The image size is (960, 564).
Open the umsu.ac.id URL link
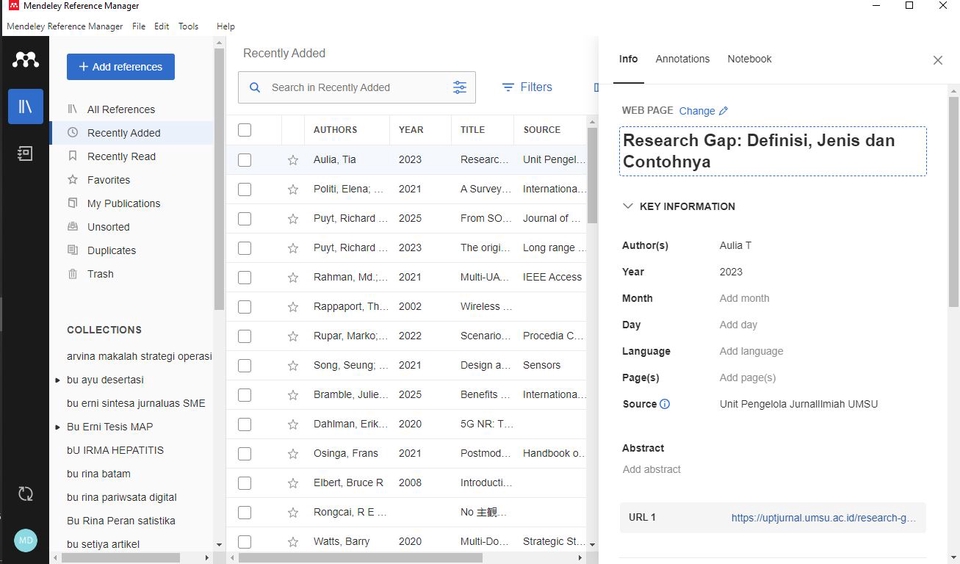(x=823, y=518)
